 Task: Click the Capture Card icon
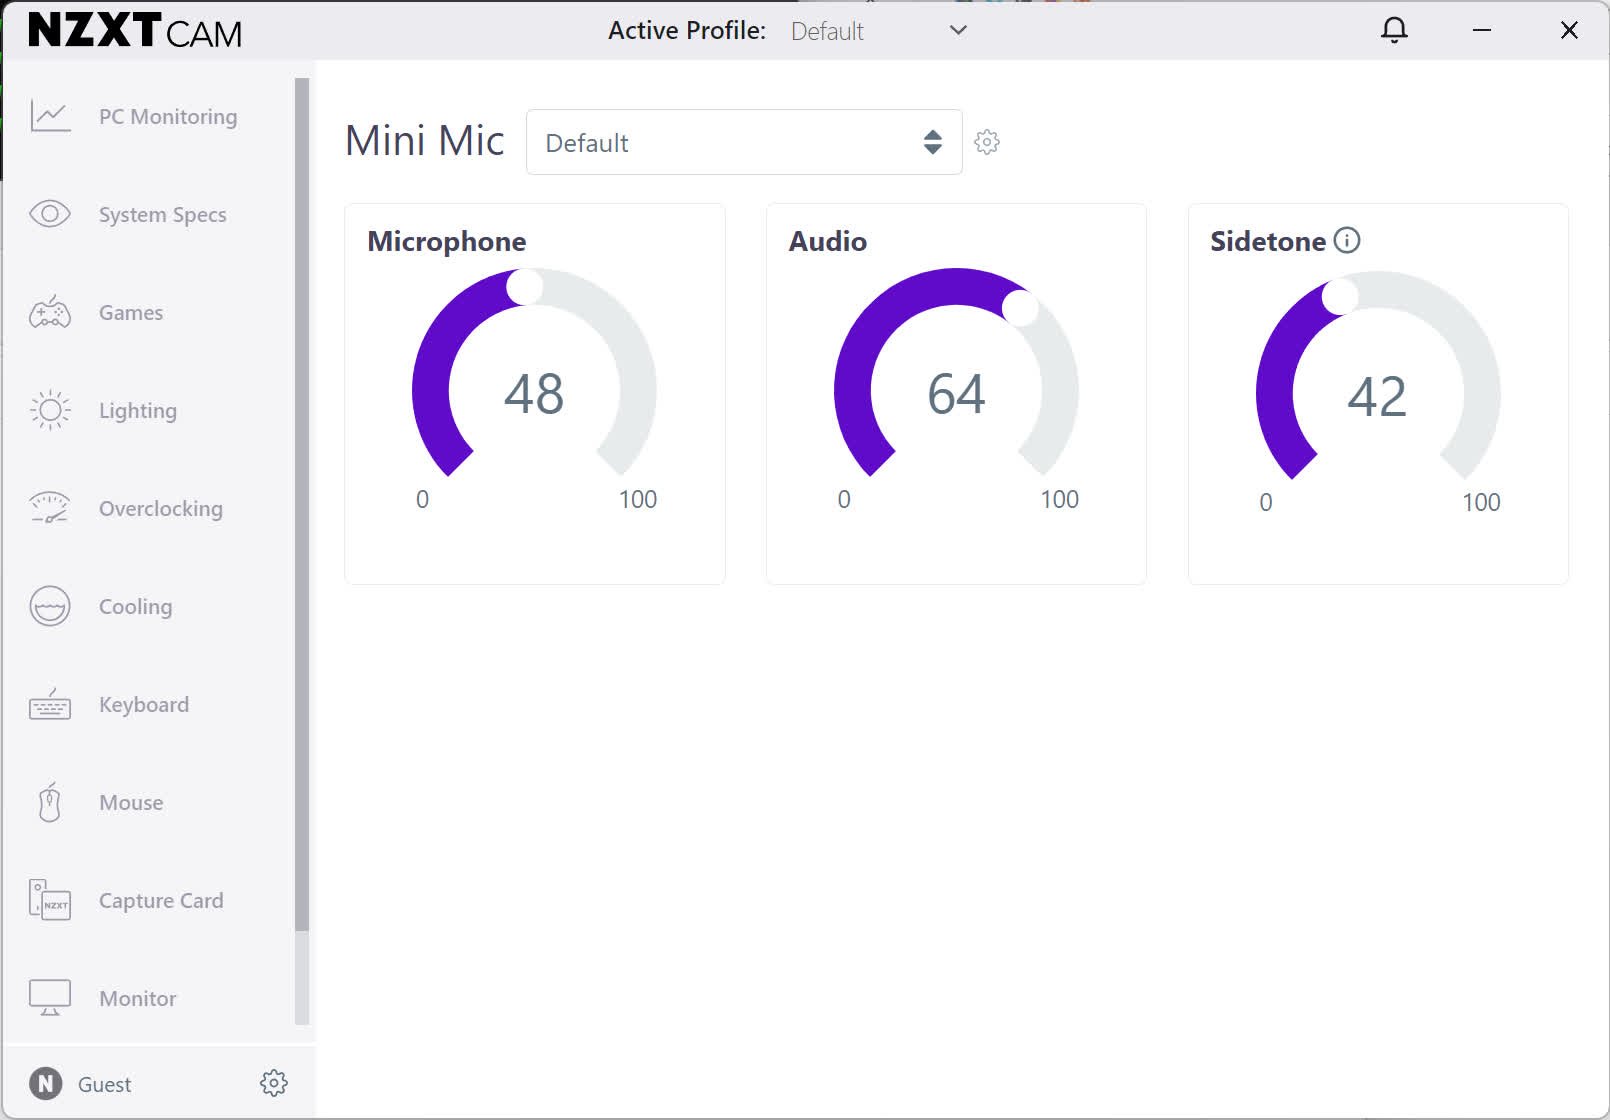50,900
